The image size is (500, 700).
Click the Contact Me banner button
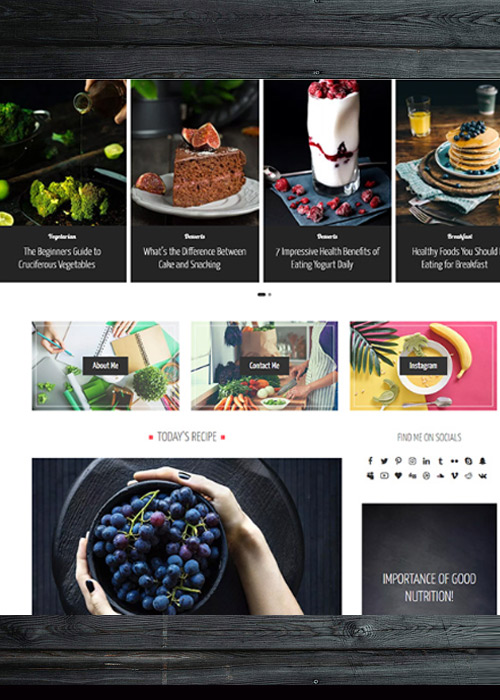click(x=264, y=366)
